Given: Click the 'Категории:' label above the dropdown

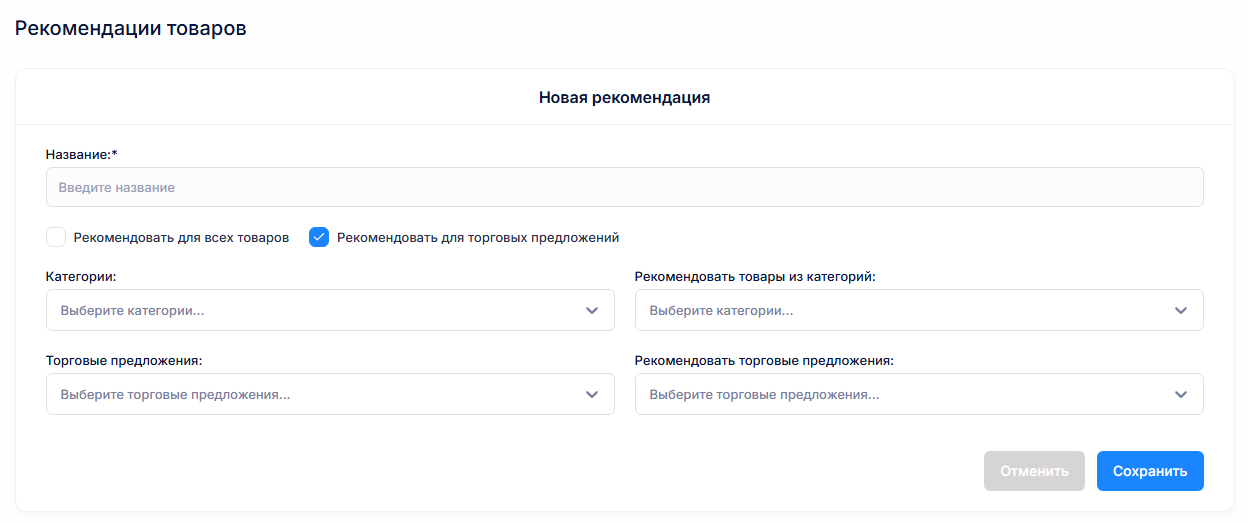Looking at the screenshot, I should tap(81, 276).
